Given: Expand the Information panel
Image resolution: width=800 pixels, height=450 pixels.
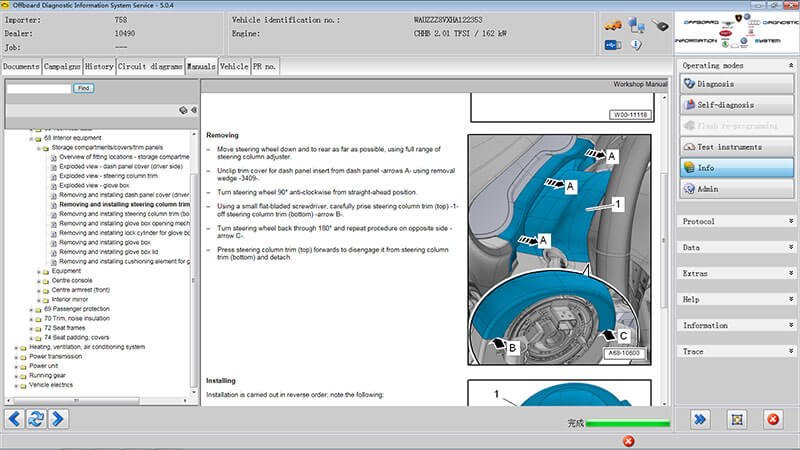Looking at the screenshot, I should (x=791, y=325).
